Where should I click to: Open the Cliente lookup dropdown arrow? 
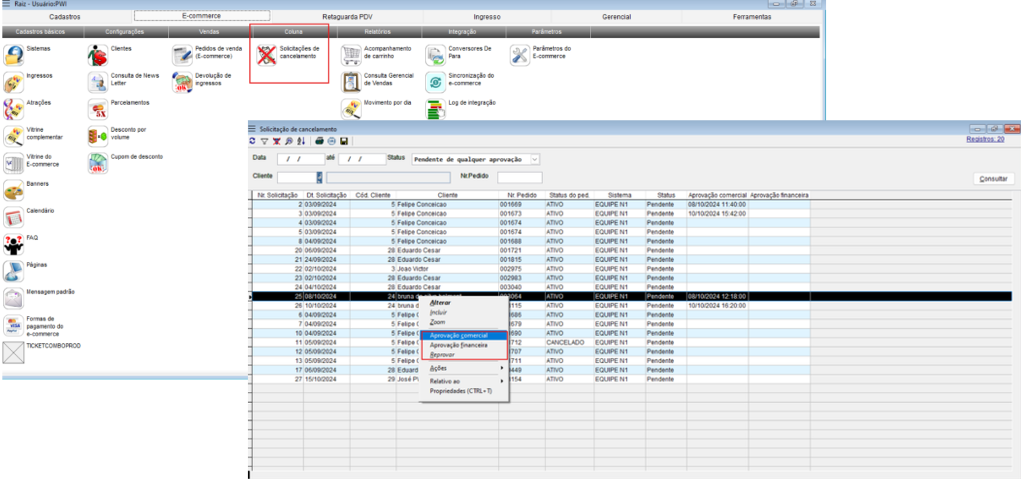point(320,177)
